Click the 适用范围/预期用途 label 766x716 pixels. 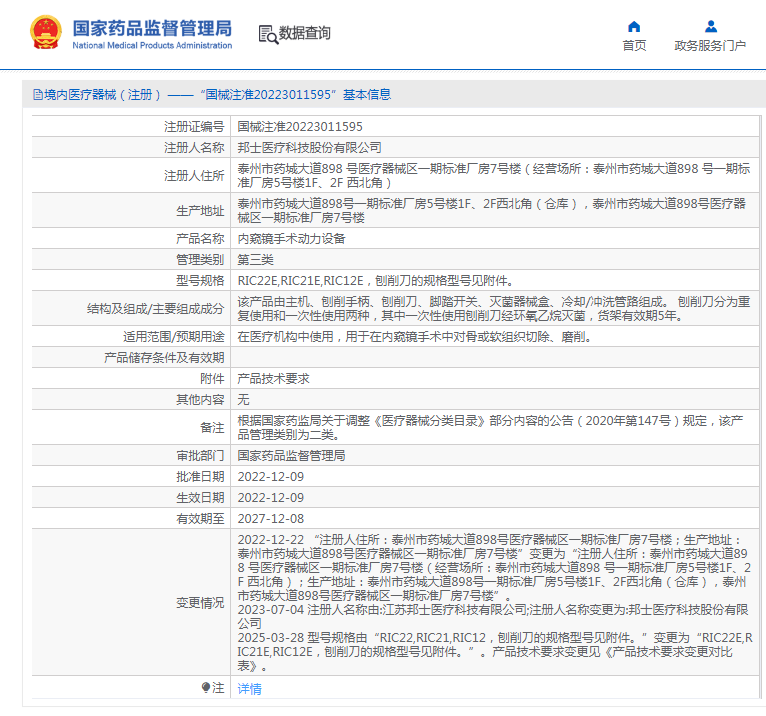tap(173, 337)
